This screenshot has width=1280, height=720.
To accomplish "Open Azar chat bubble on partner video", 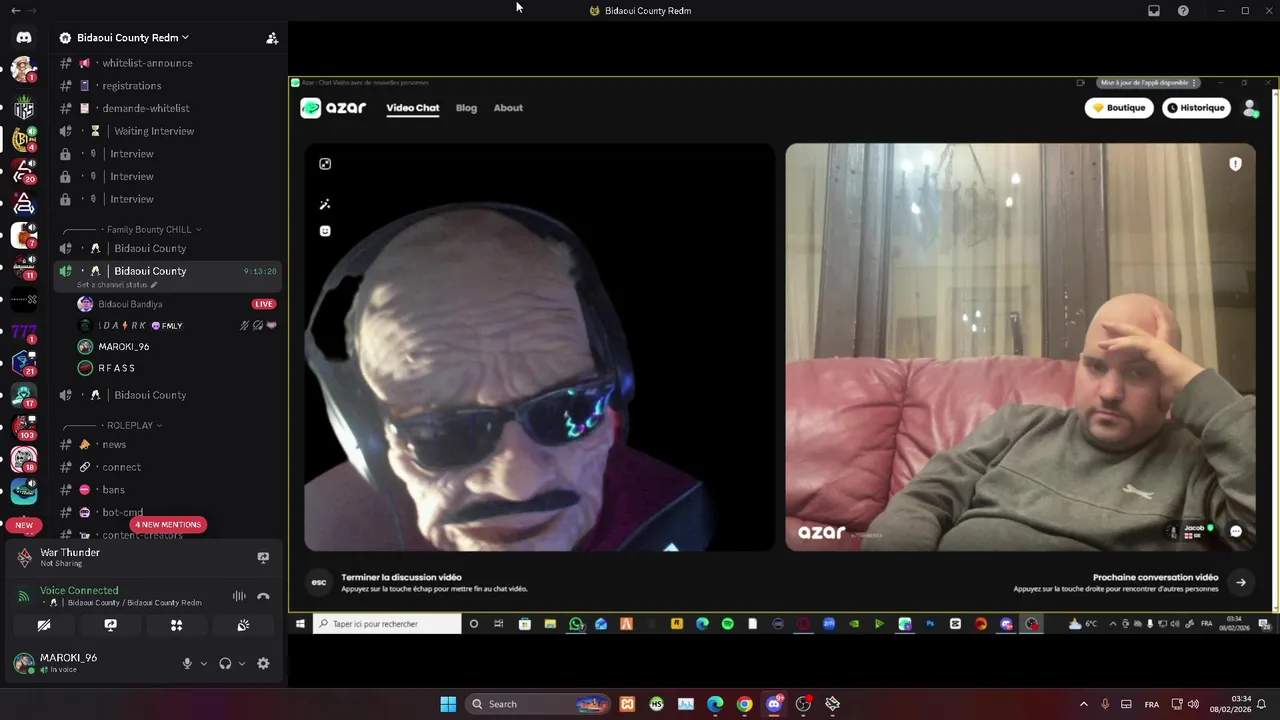I will tap(1236, 532).
